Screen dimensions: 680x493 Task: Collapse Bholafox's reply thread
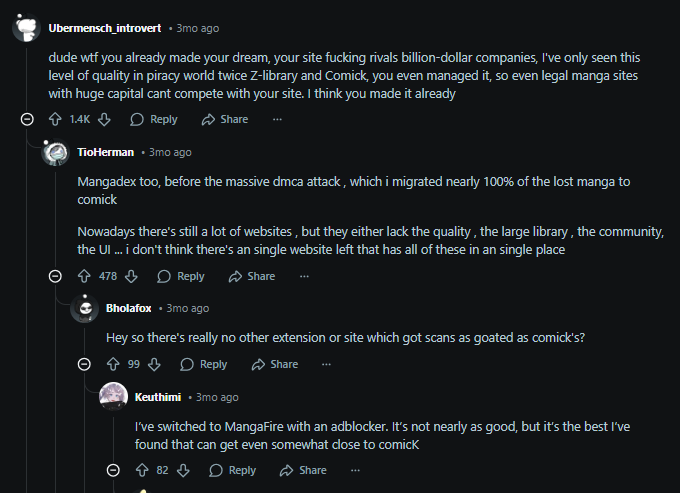coord(85,364)
